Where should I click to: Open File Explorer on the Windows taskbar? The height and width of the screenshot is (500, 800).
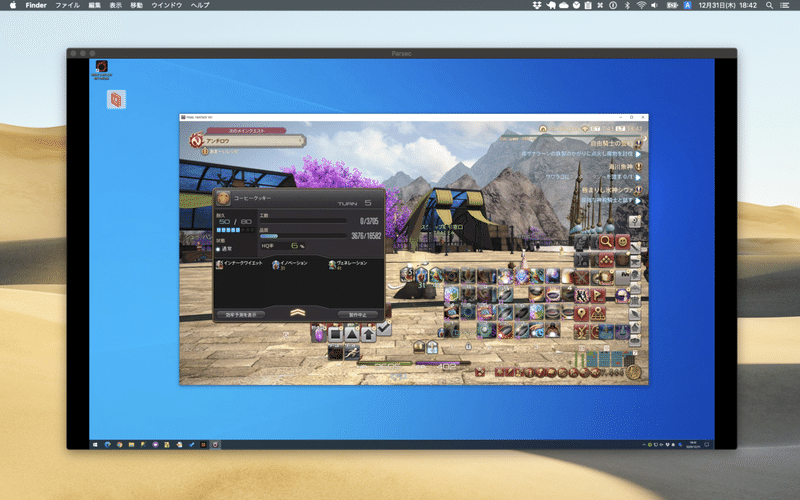(131, 444)
